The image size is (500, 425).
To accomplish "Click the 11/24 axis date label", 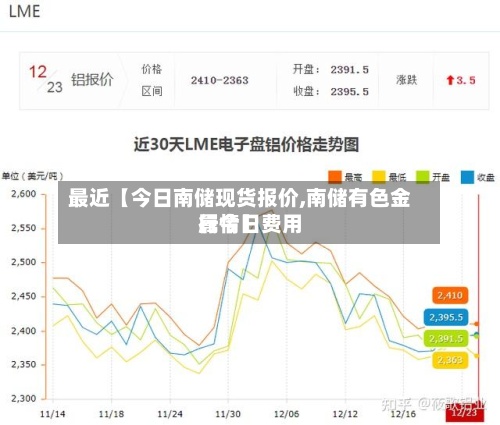I will click(x=170, y=414).
